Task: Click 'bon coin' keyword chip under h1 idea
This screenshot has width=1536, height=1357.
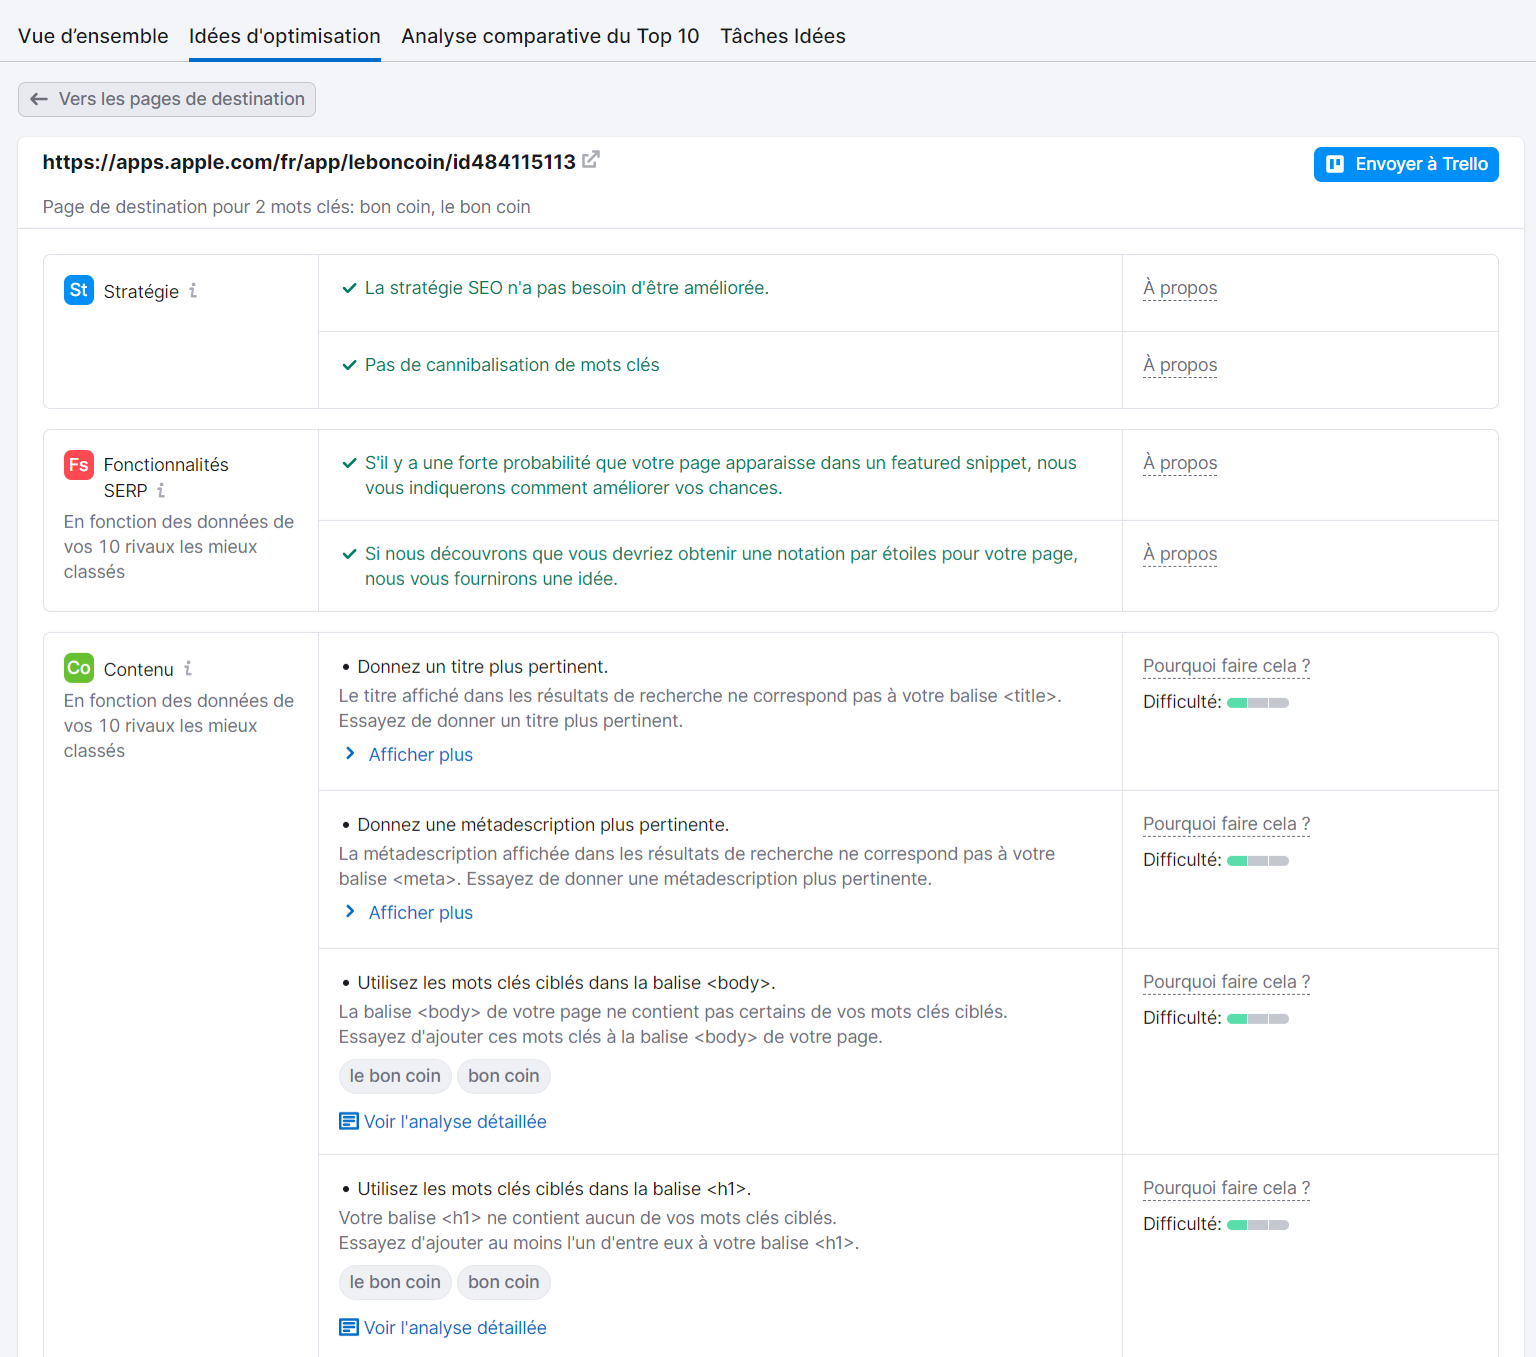Action: point(504,1282)
